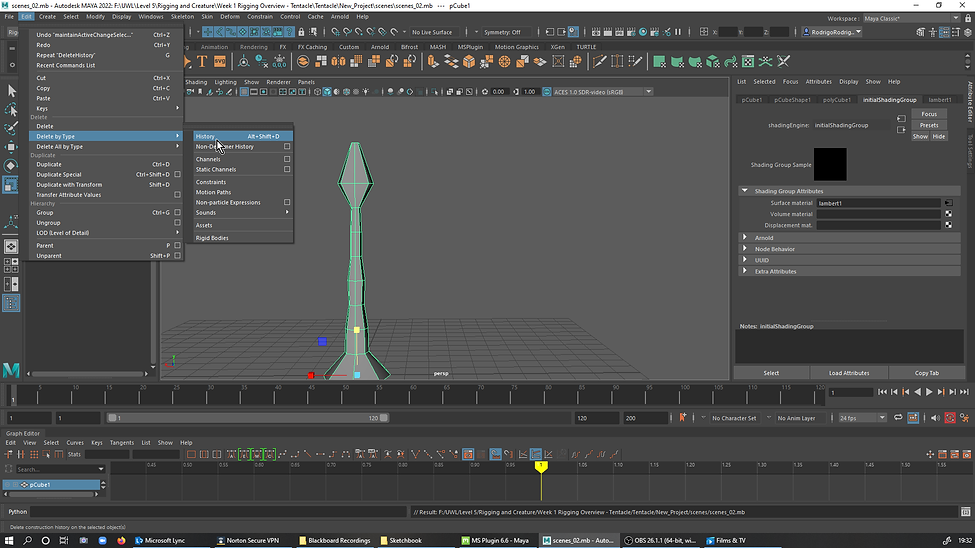Play animation forwards

(929, 392)
